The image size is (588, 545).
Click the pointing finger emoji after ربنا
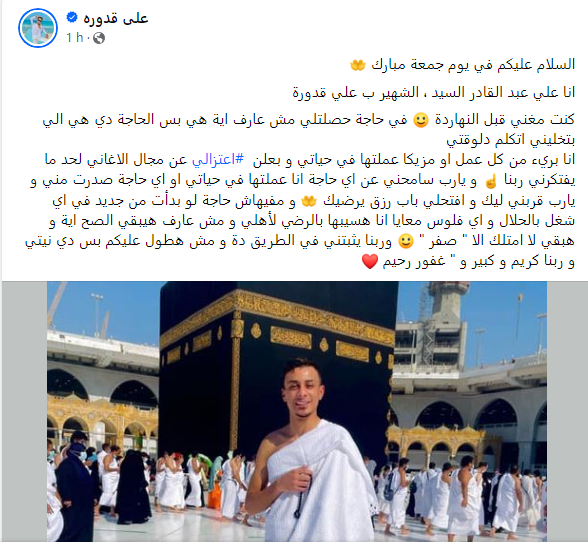[490, 182]
